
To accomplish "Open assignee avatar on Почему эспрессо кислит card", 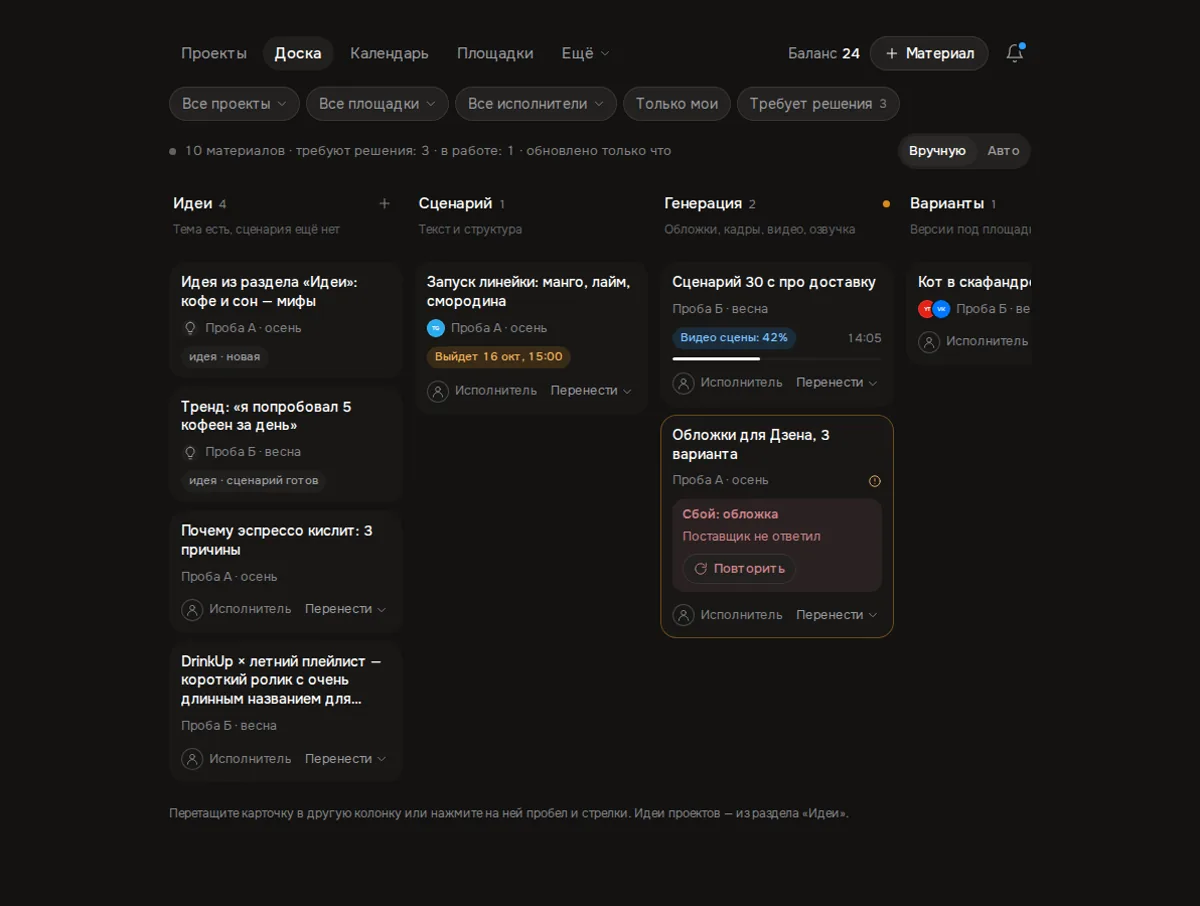I will point(192,609).
